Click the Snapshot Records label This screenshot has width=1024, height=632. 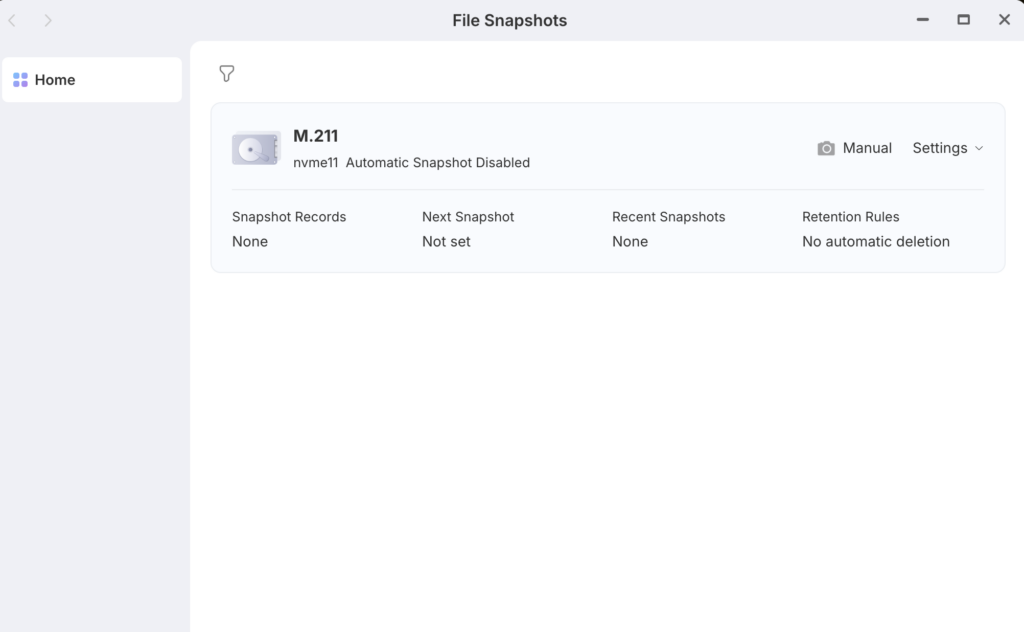tap(289, 217)
